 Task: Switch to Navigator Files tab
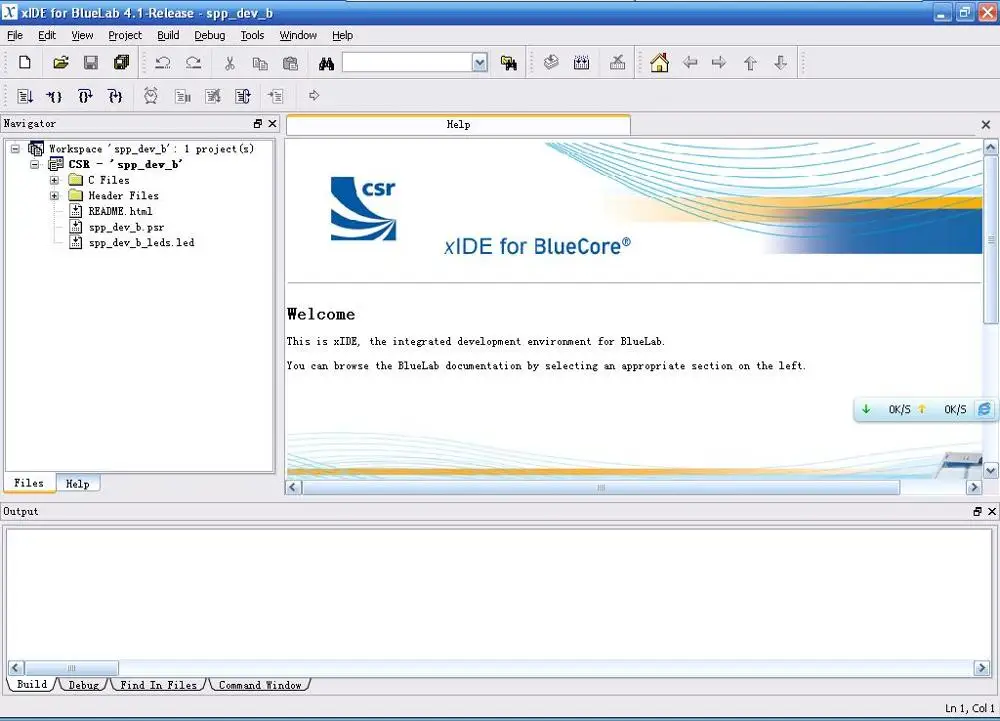(x=29, y=483)
